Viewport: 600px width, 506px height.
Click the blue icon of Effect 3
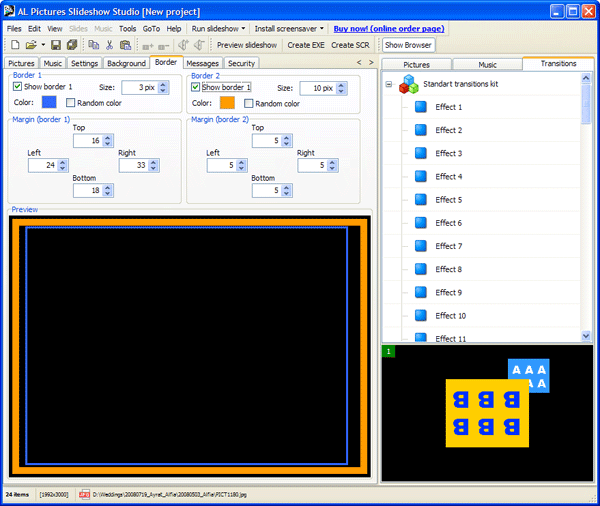coord(421,153)
